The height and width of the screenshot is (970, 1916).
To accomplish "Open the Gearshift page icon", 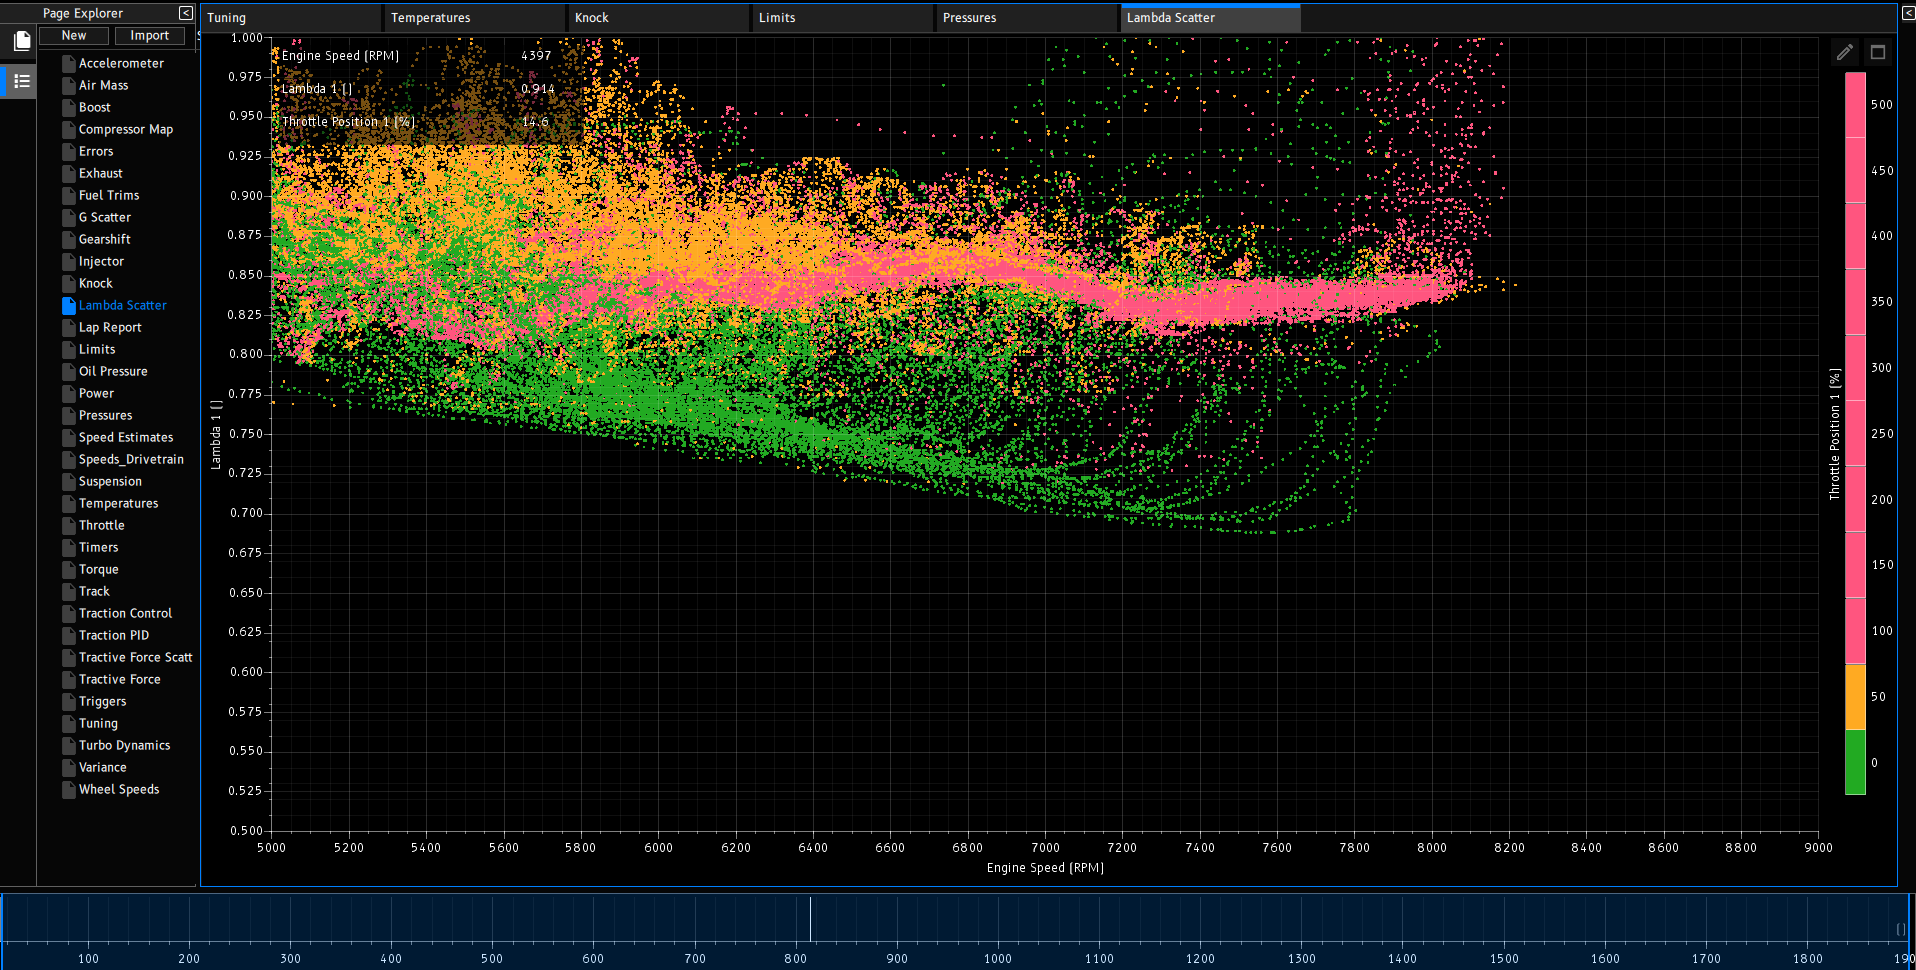I will pos(69,239).
